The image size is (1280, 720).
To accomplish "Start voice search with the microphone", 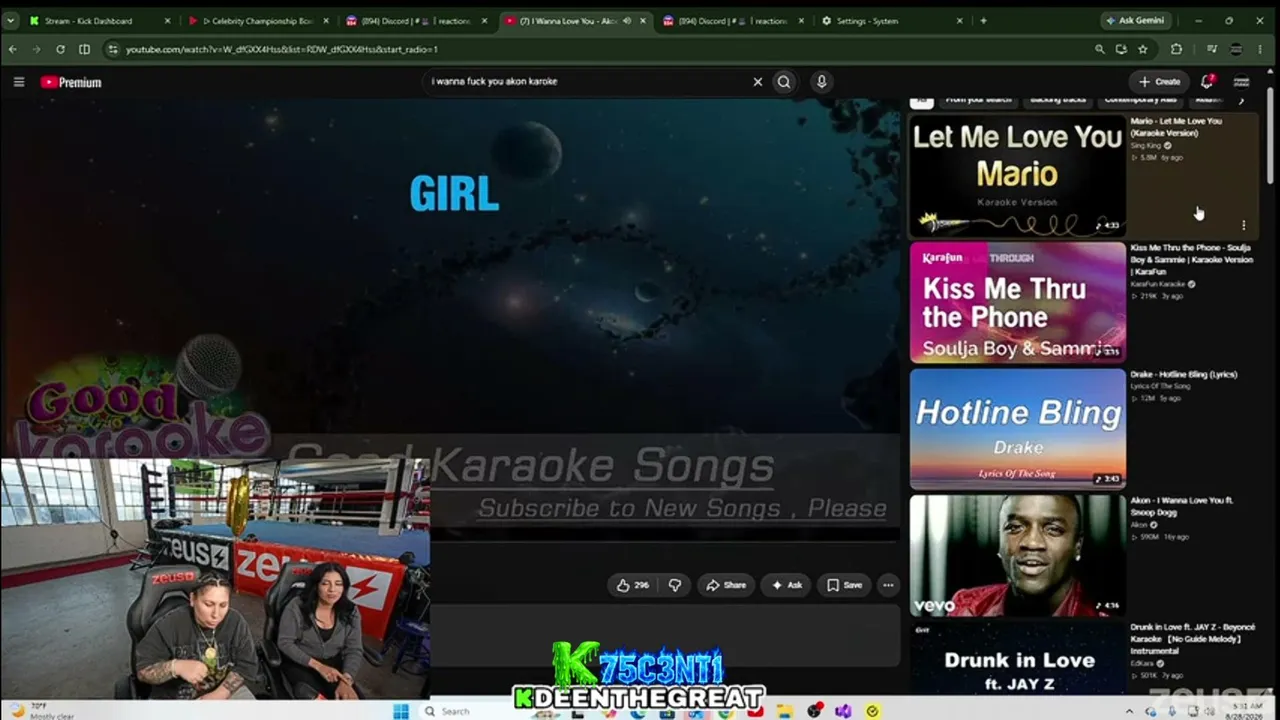I will pyautogui.click(x=821, y=82).
